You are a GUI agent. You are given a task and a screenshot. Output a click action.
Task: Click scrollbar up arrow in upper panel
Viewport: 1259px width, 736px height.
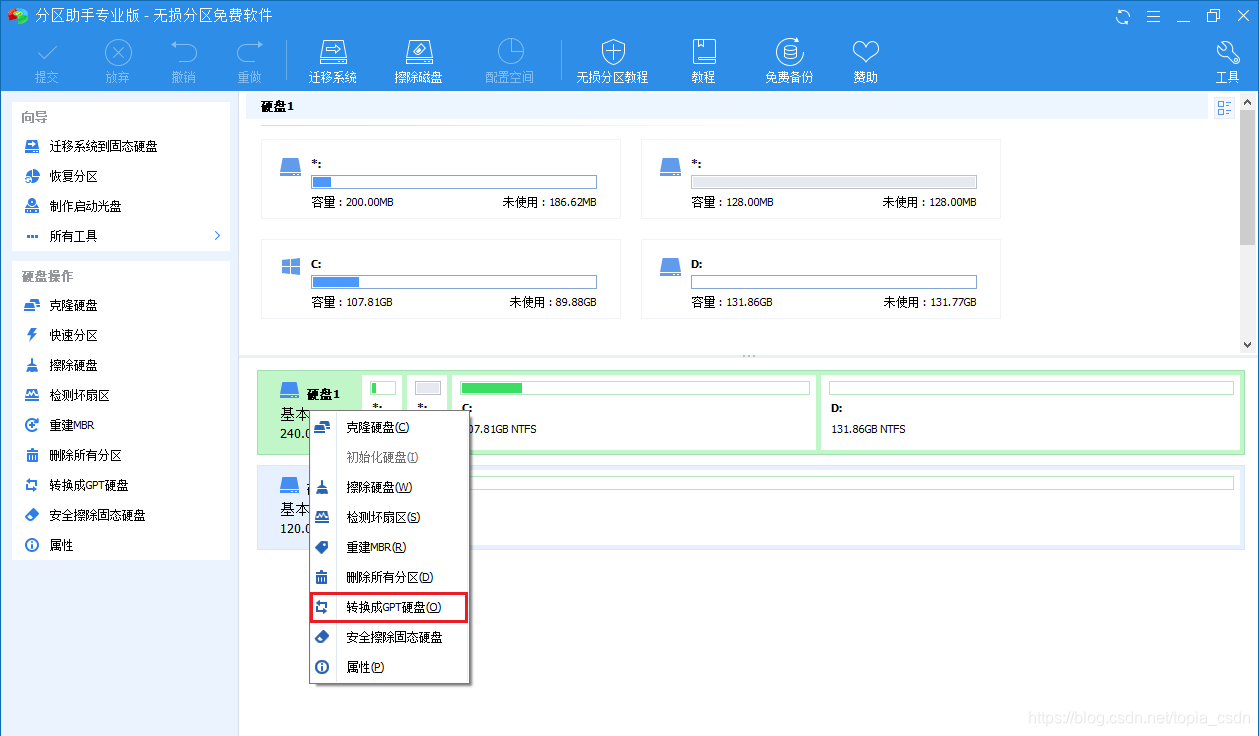[1247, 101]
